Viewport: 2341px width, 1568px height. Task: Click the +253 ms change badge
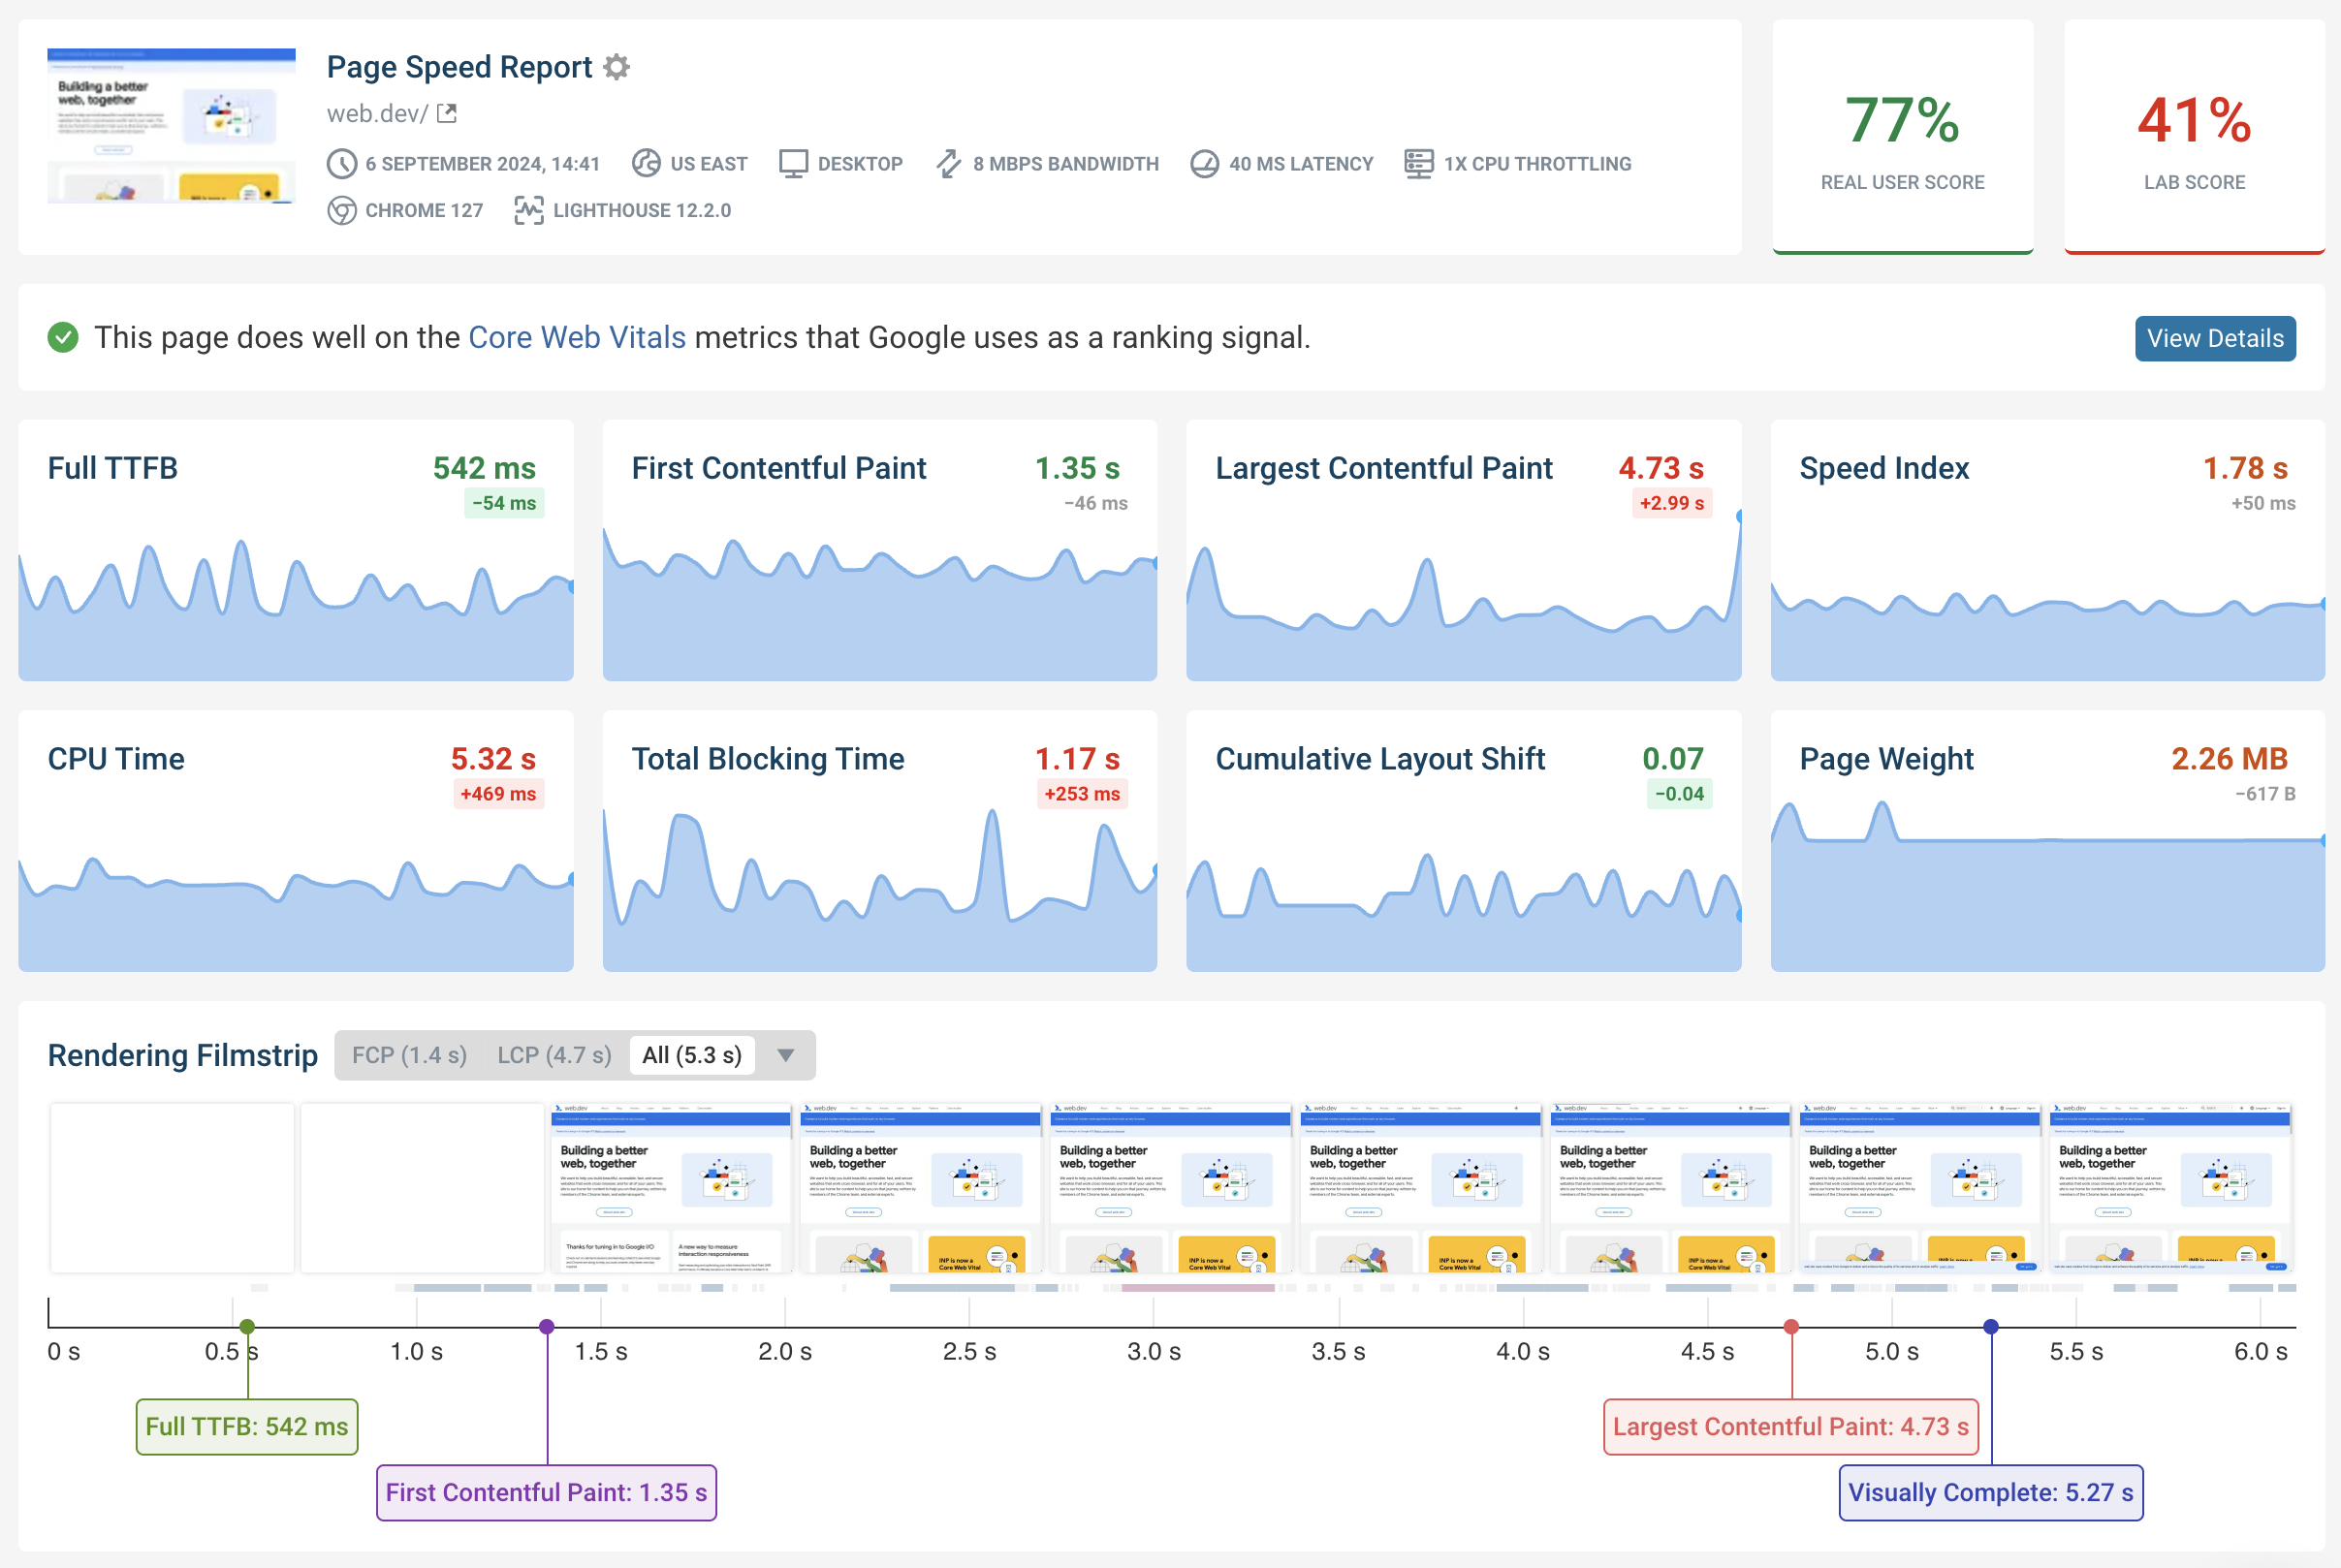click(1082, 794)
